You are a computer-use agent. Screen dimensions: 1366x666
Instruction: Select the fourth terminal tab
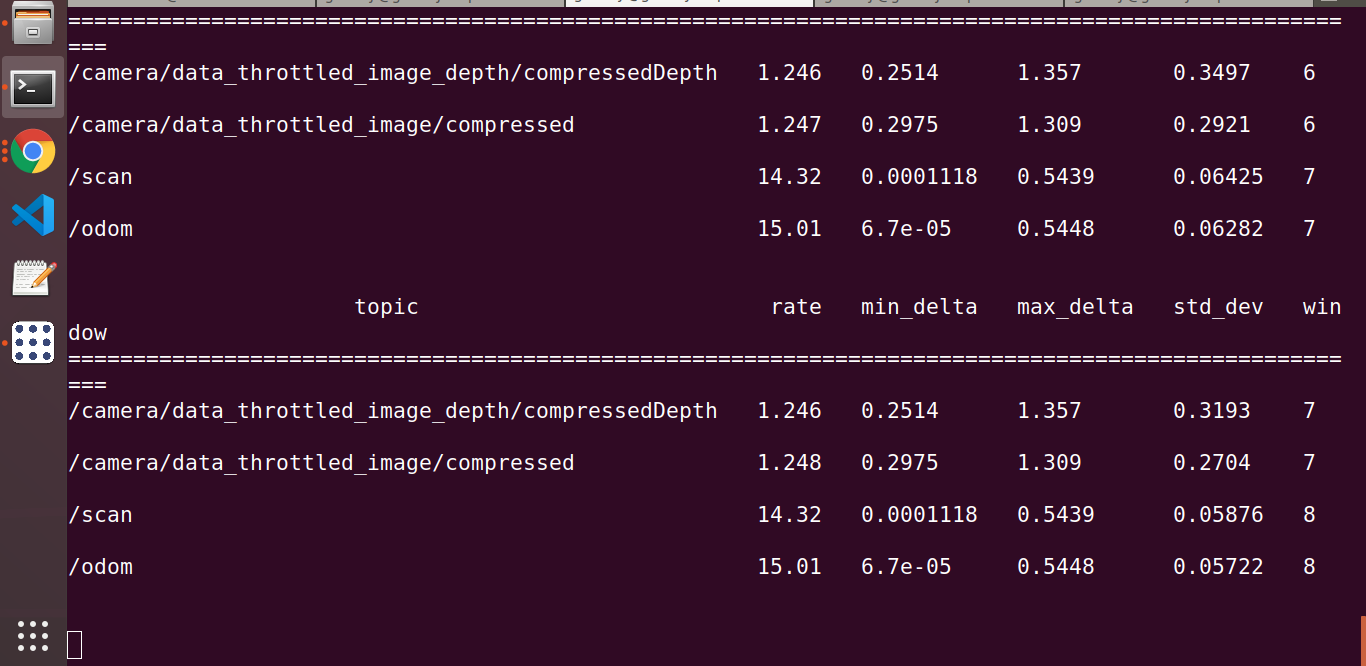tap(938, 3)
